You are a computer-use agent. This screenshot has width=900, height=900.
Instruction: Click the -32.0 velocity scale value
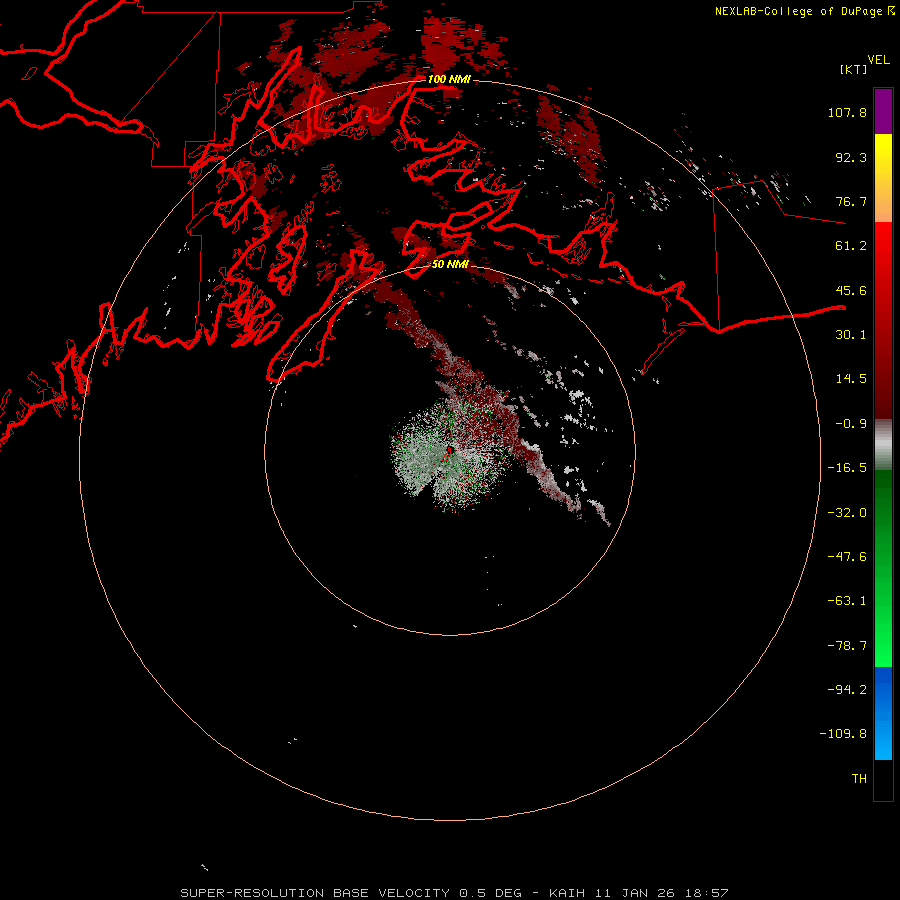847,513
